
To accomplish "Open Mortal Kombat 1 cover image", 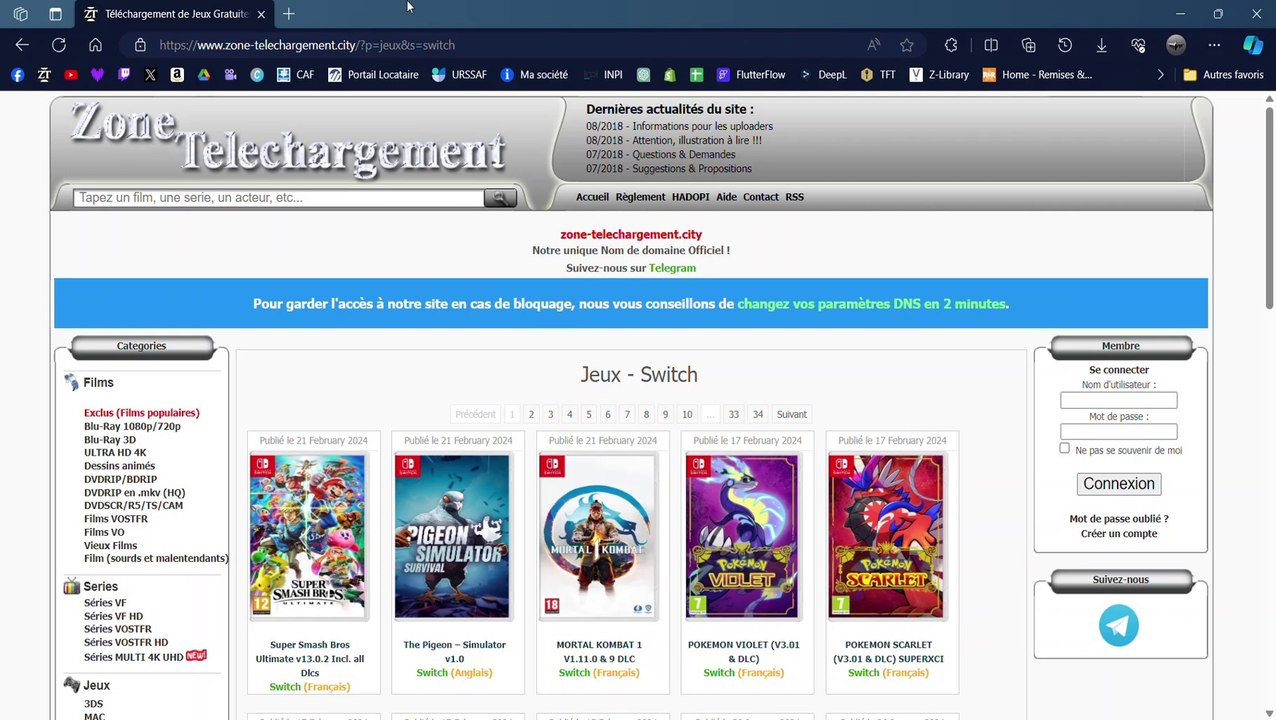I will [x=597, y=536].
